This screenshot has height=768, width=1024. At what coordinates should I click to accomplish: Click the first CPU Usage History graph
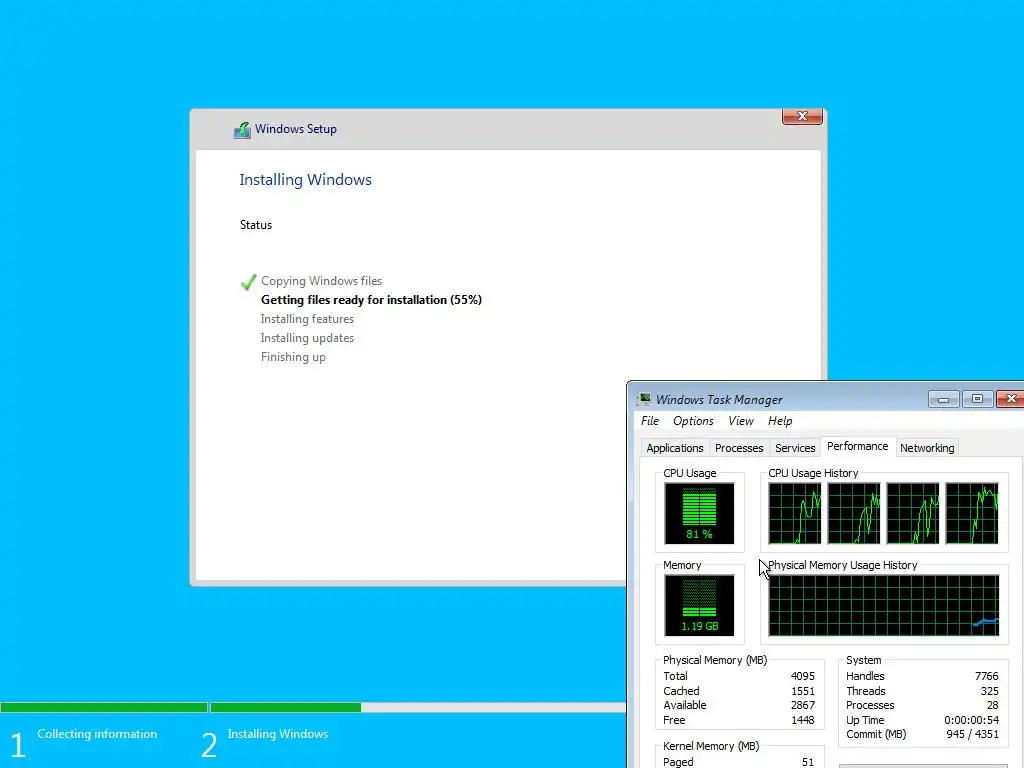click(794, 513)
